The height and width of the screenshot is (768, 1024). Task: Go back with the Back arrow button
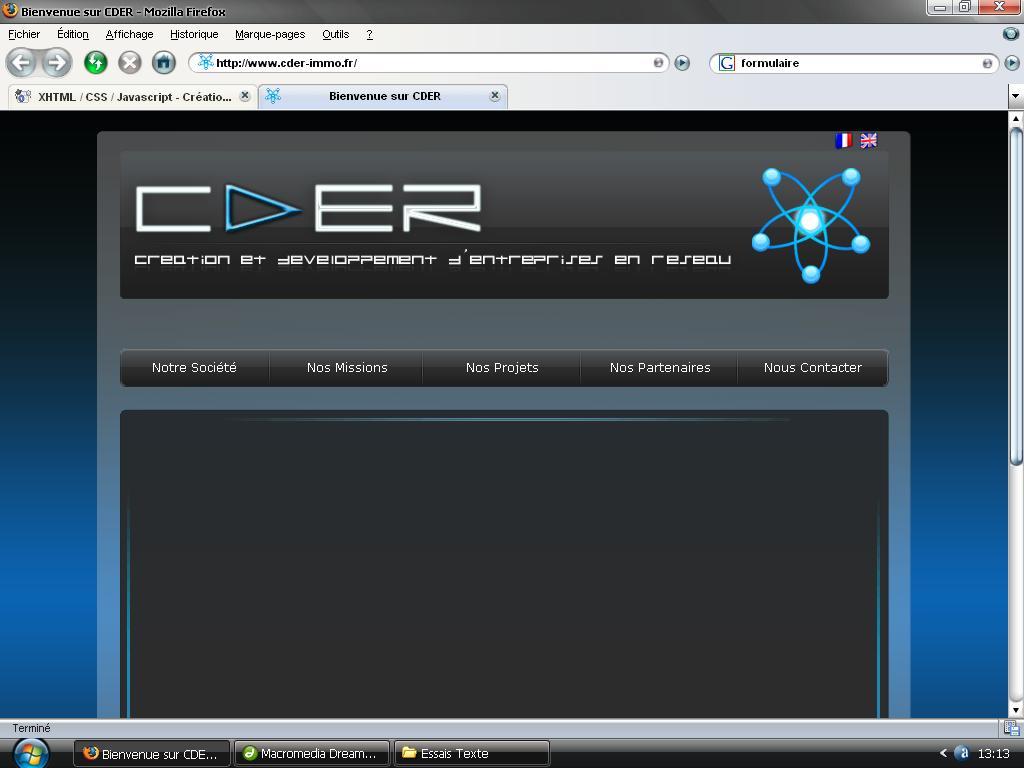tap(22, 63)
